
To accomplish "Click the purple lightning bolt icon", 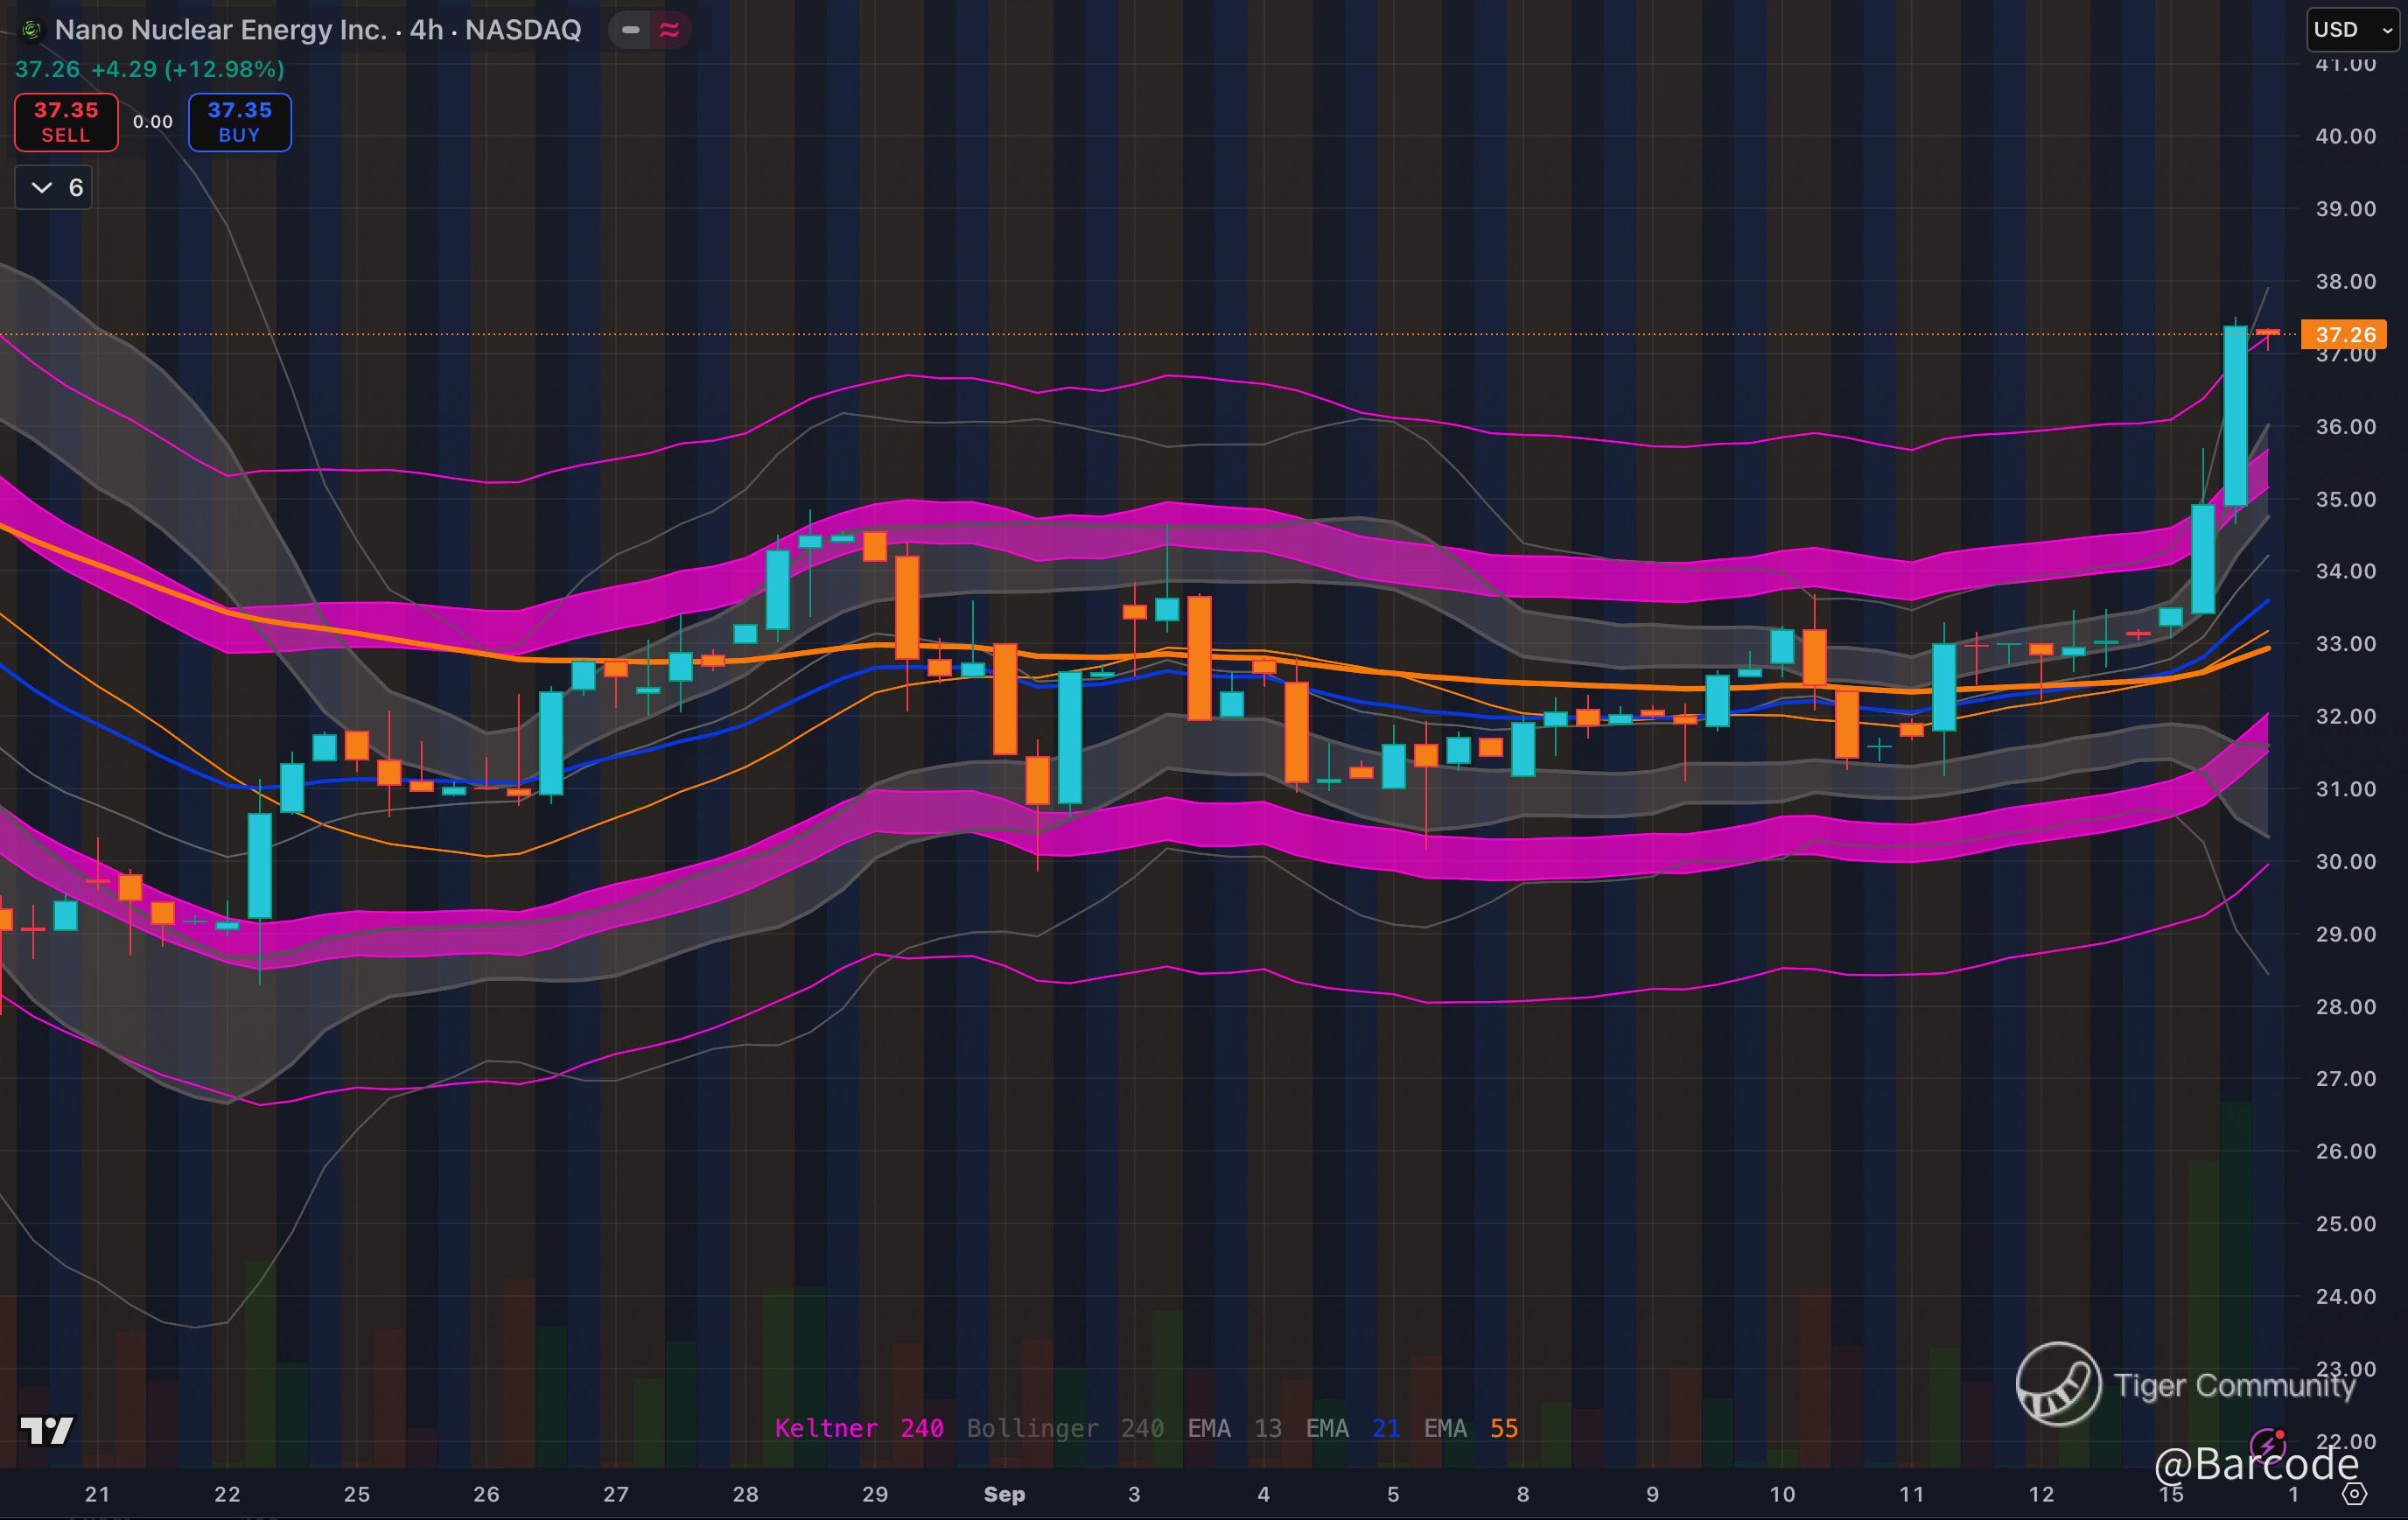I will [2266, 1444].
